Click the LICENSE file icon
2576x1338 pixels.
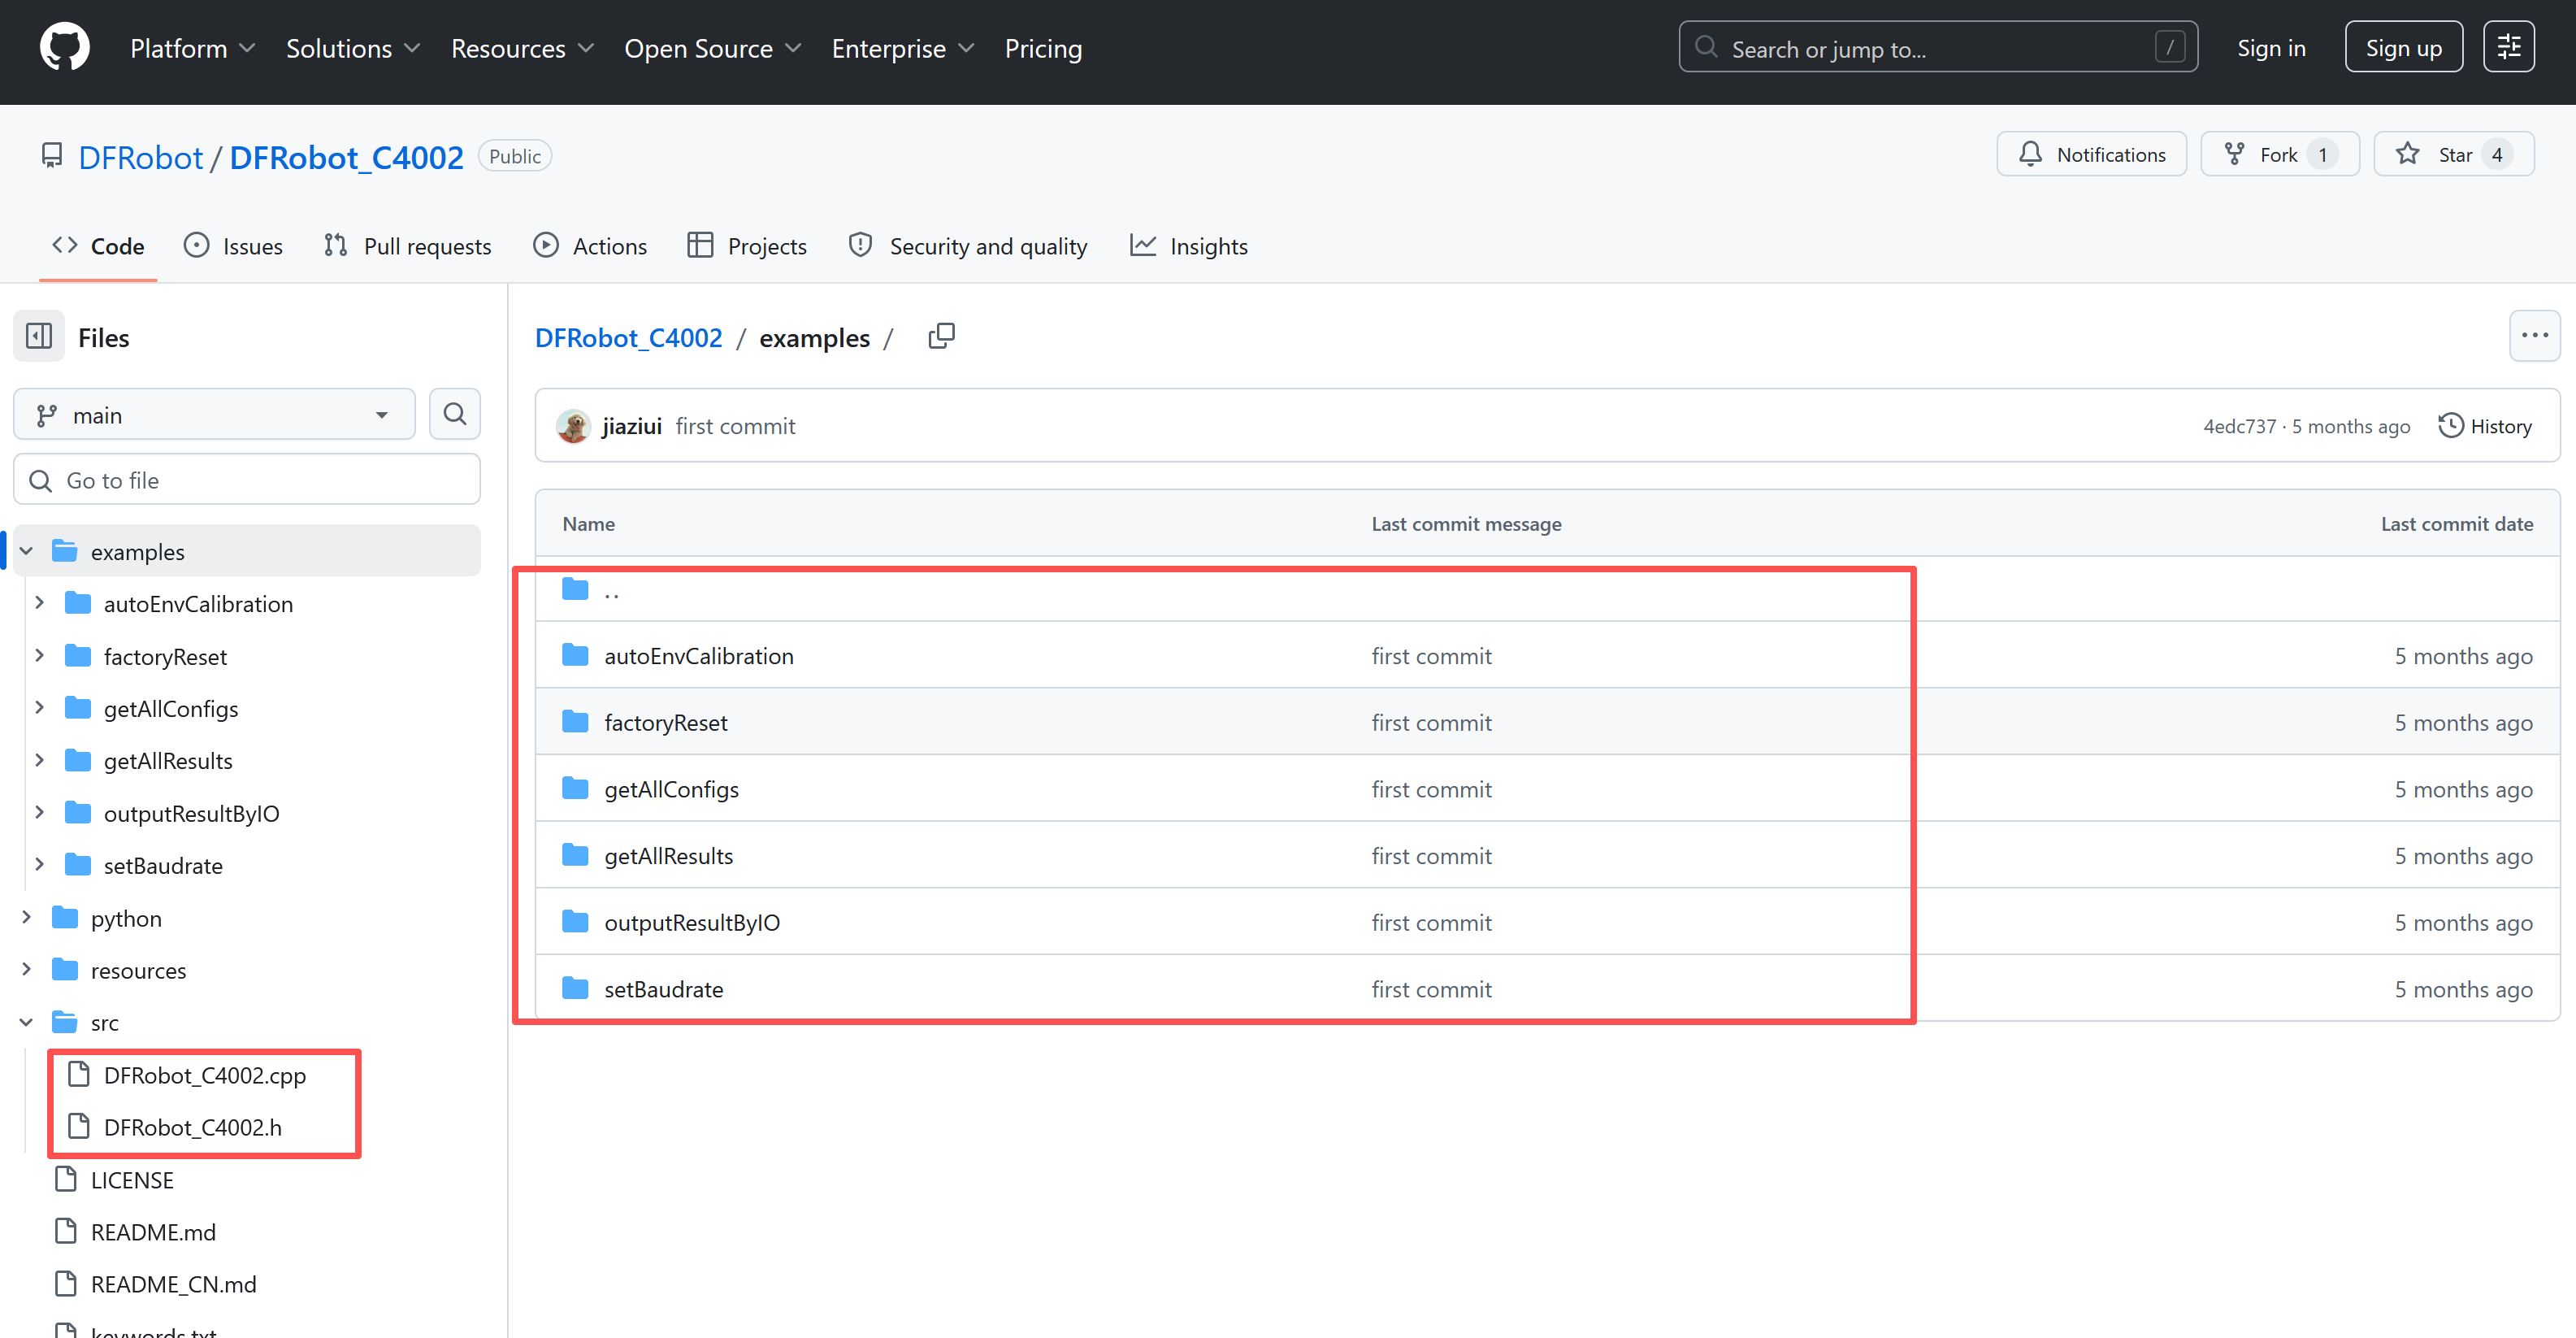coord(66,1179)
